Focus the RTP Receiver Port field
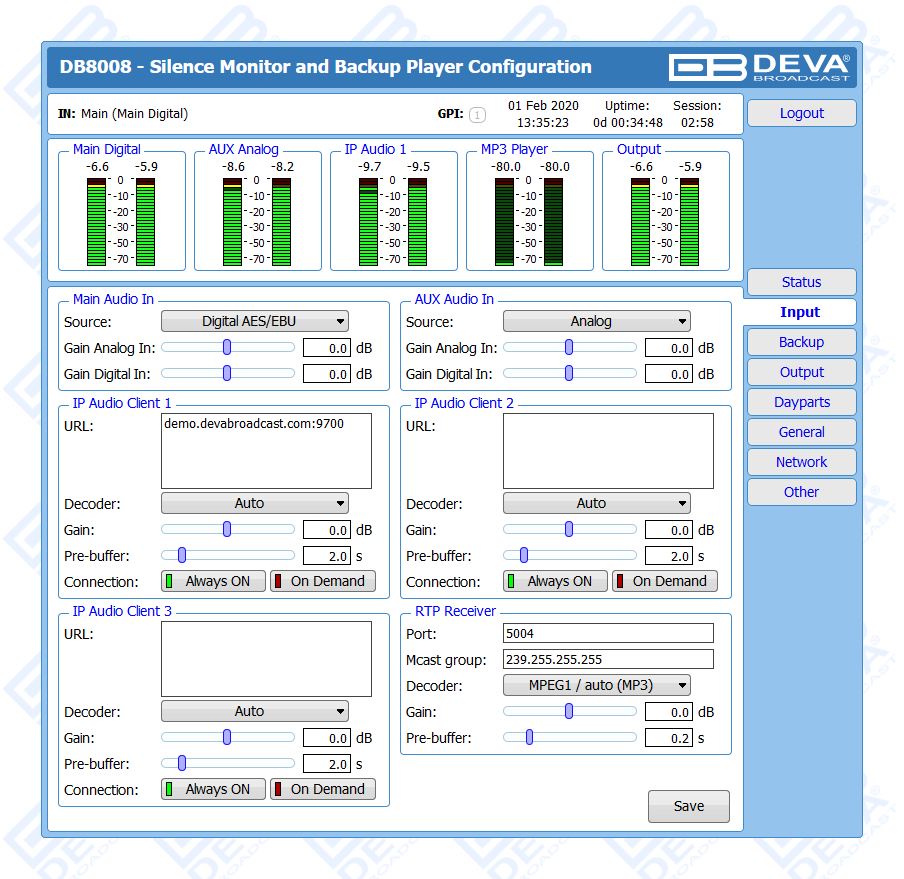This screenshot has height=879, width=904. pos(608,633)
